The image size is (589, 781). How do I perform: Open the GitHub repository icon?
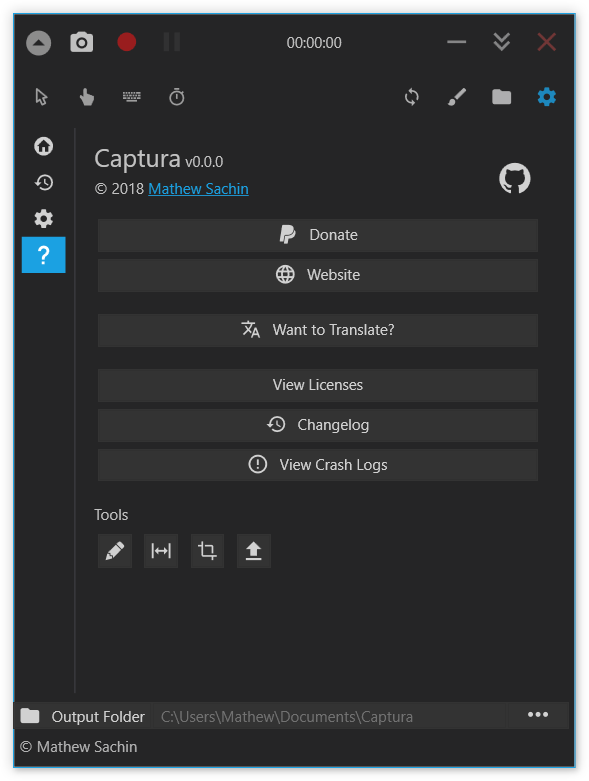click(x=515, y=178)
